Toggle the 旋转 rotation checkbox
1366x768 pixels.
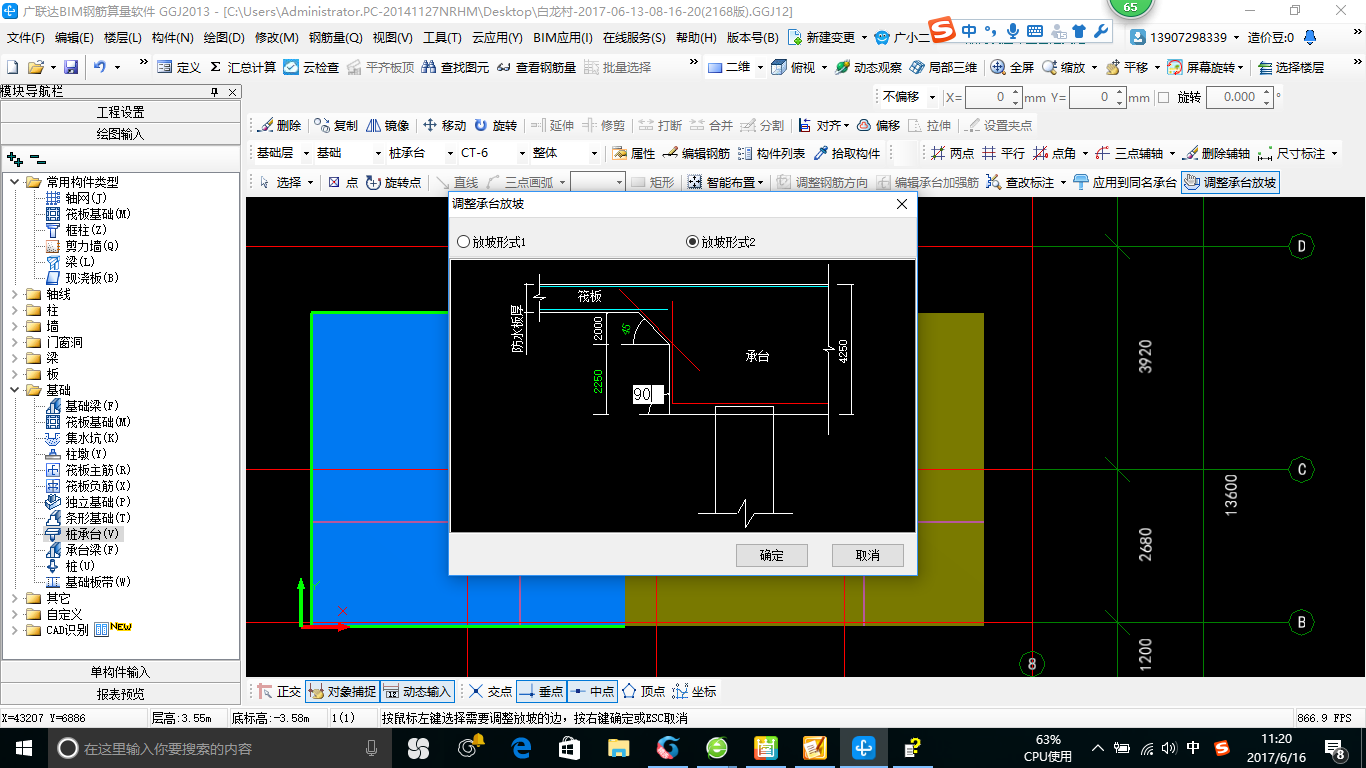point(1163,97)
